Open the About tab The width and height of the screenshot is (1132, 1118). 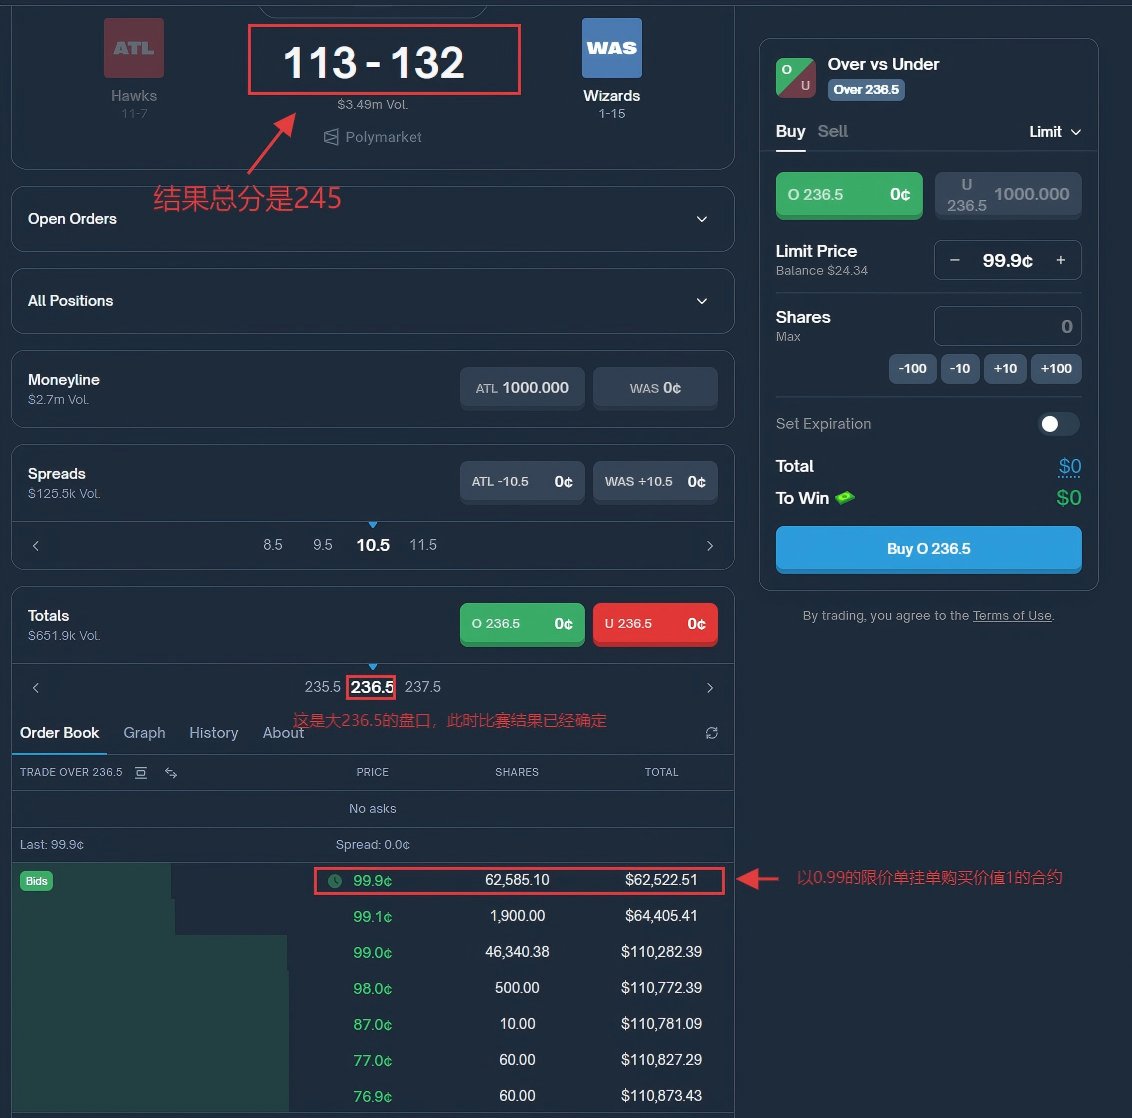click(283, 733)
